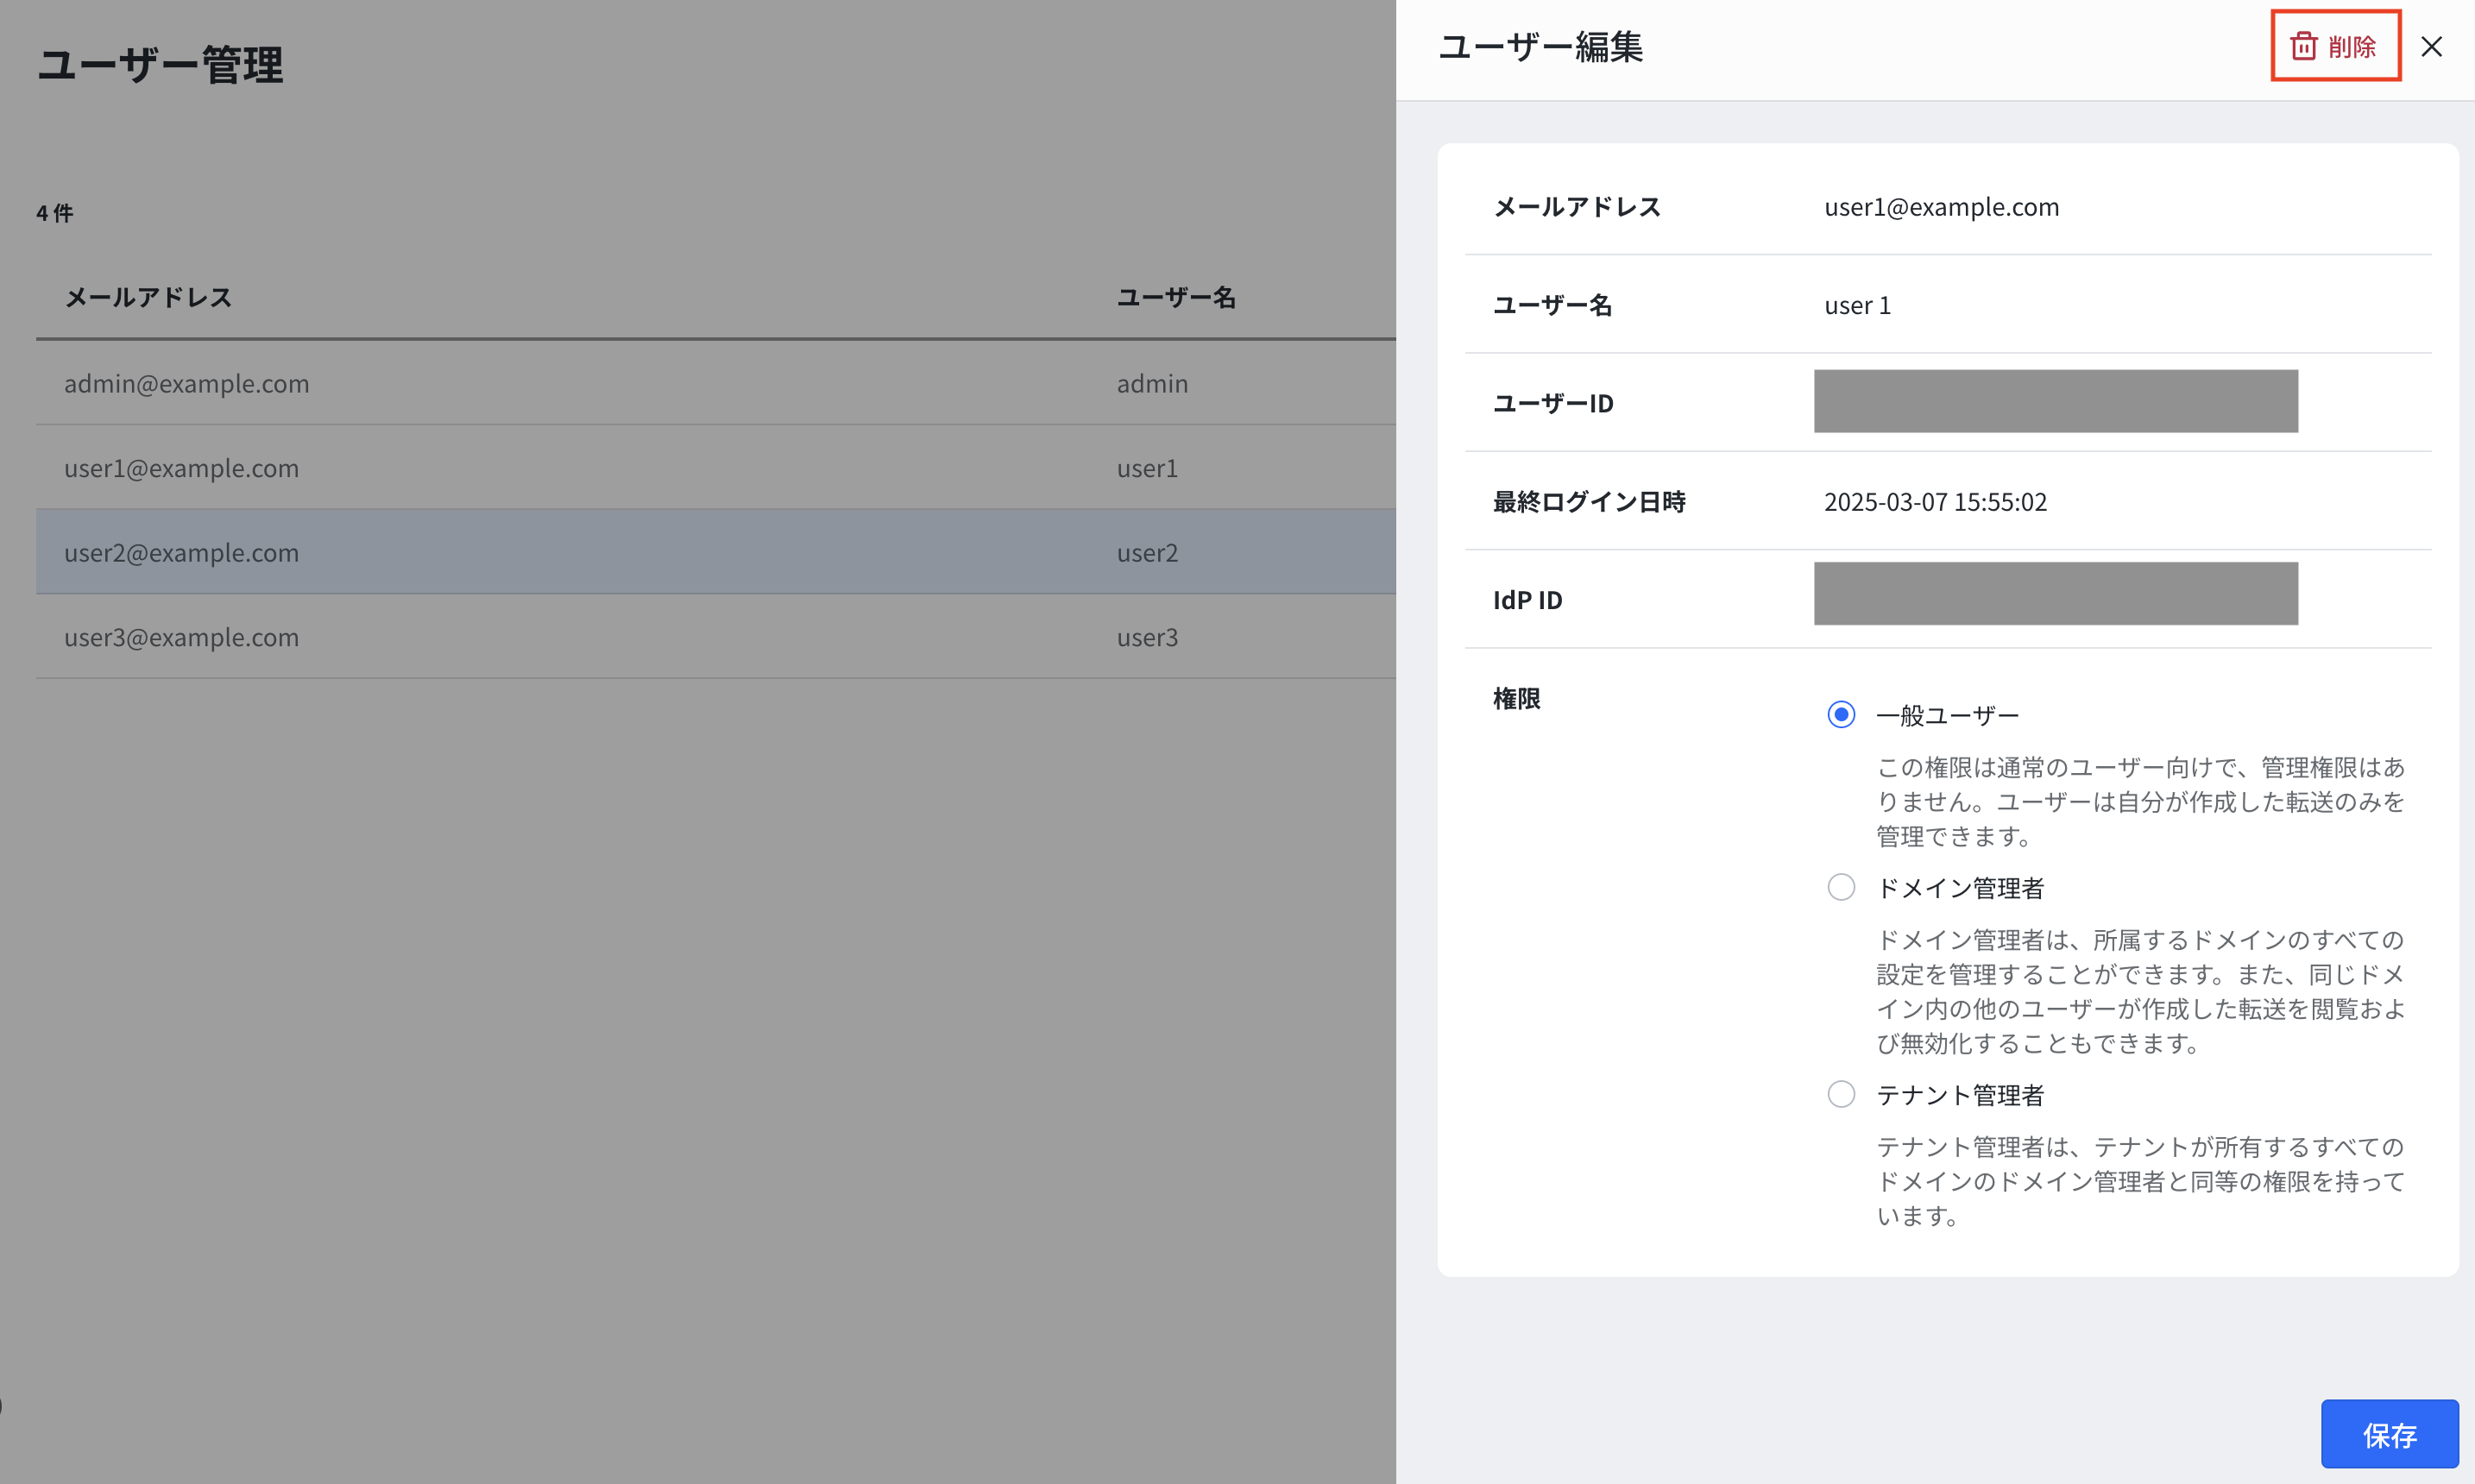Select the ドメイン管理者 radio button
Image resolution: width=2475 pixels, height=1484 pixels.
[1840, 887]
